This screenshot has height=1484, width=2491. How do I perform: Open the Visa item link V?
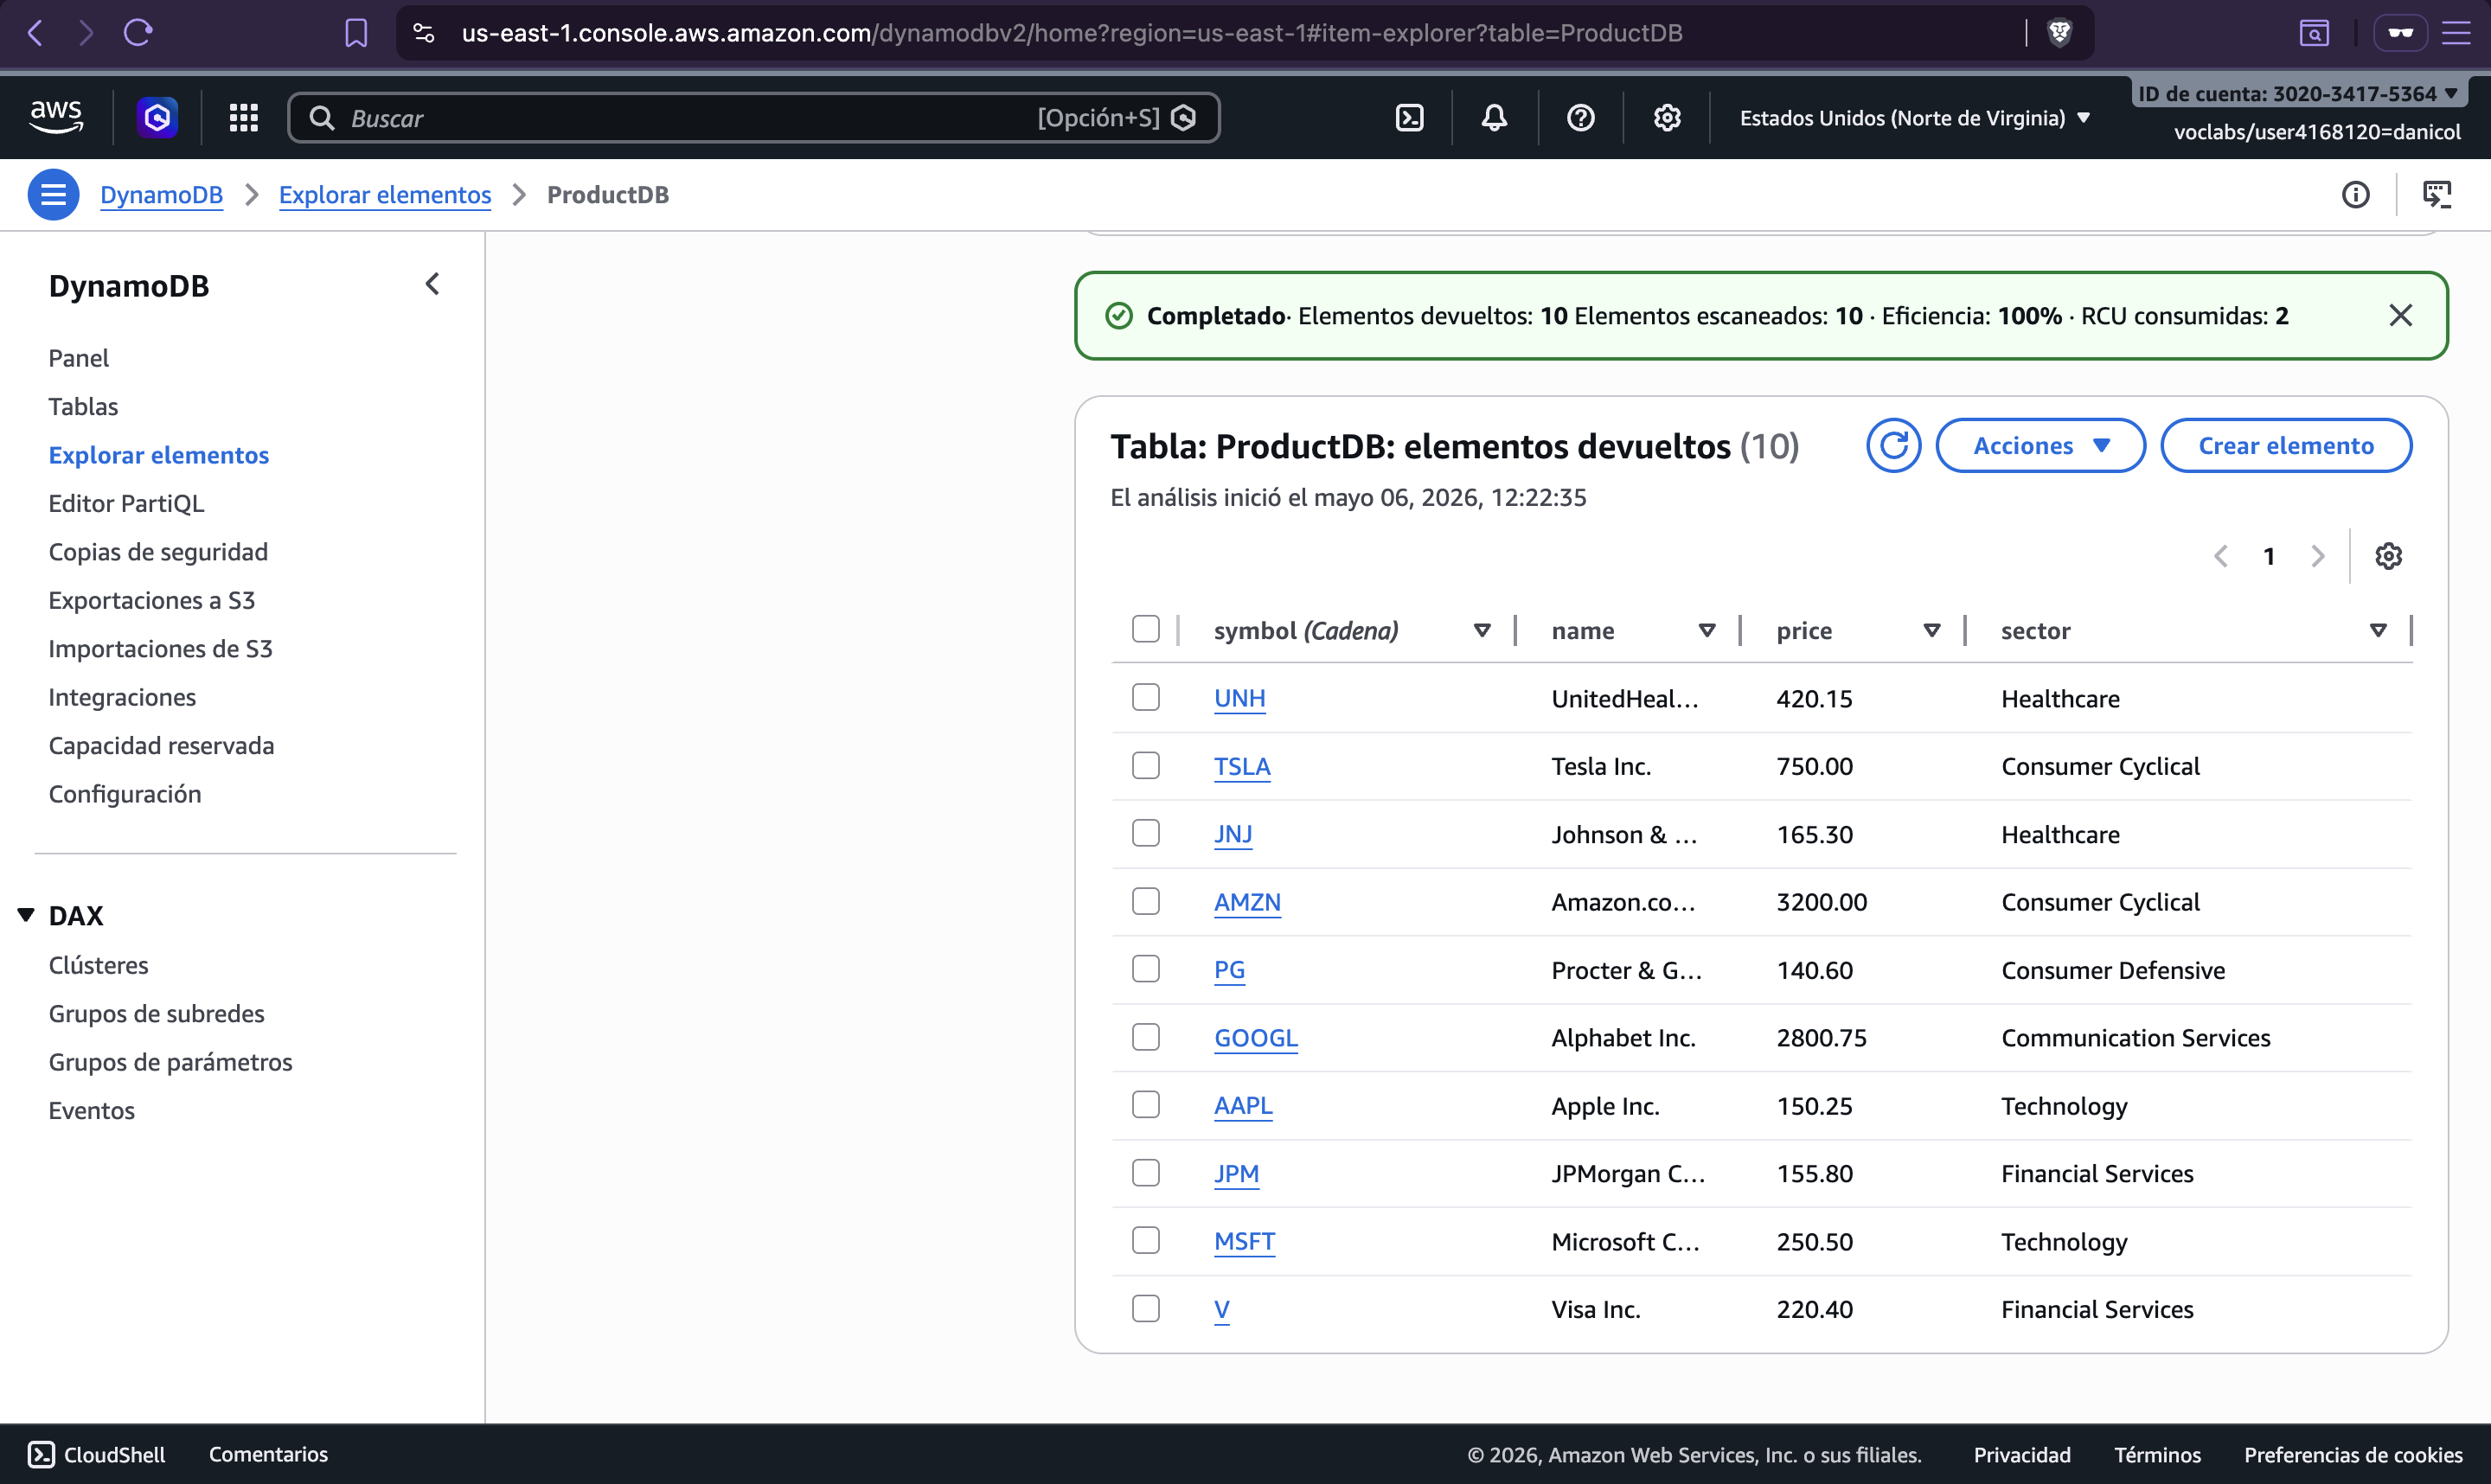pyautogui.click(x=1221, y=1310)
